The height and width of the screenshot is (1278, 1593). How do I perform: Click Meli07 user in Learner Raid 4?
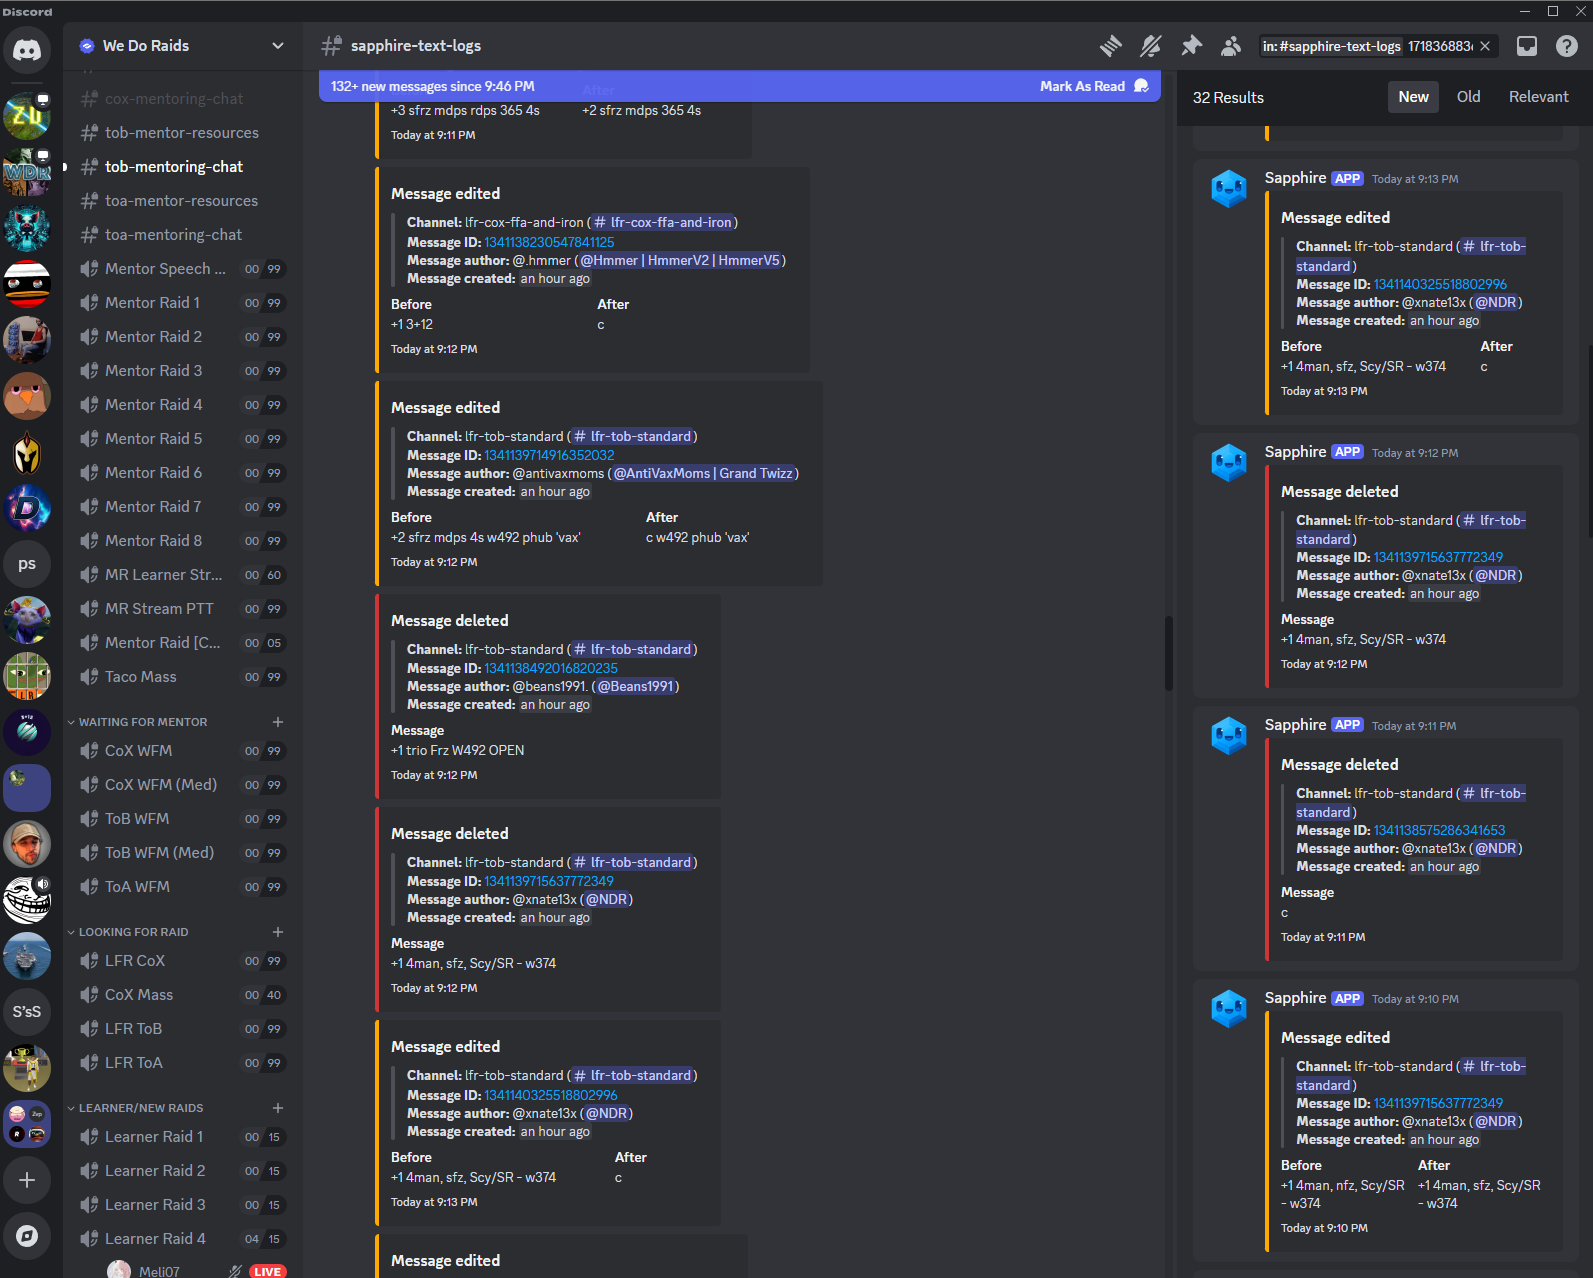[x=159, y=1271]
